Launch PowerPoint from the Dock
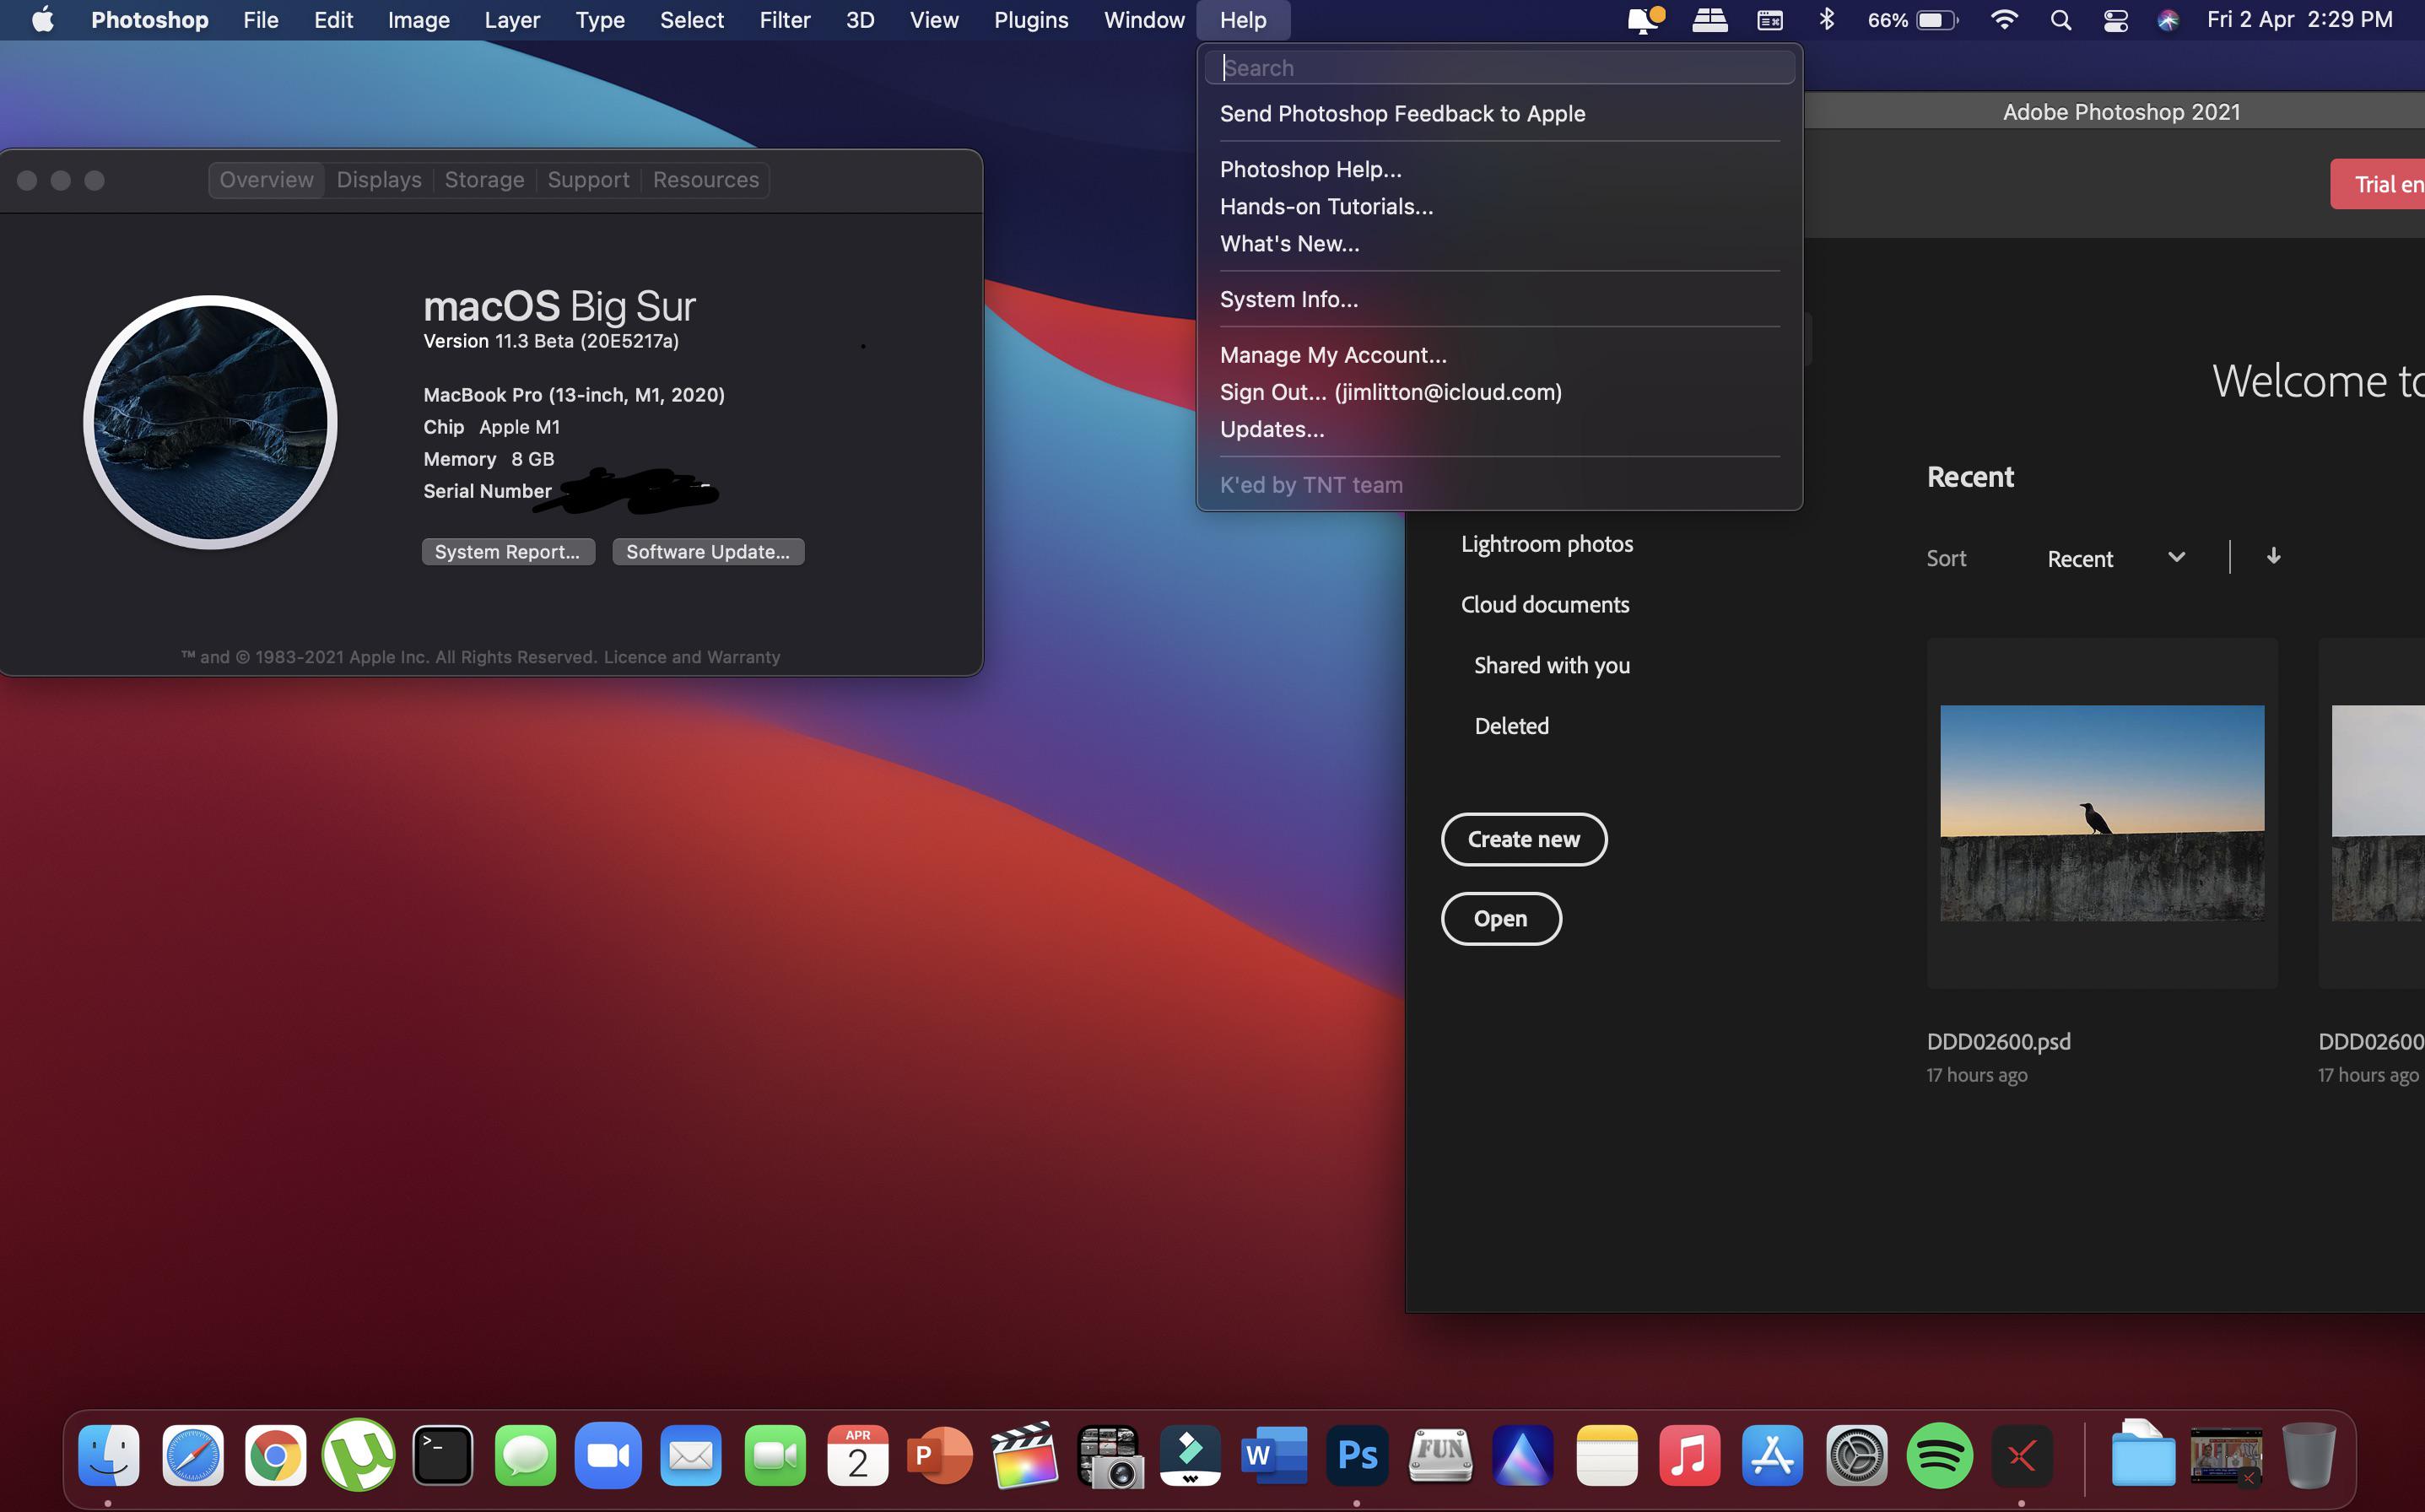 [x=941, y=1456]
